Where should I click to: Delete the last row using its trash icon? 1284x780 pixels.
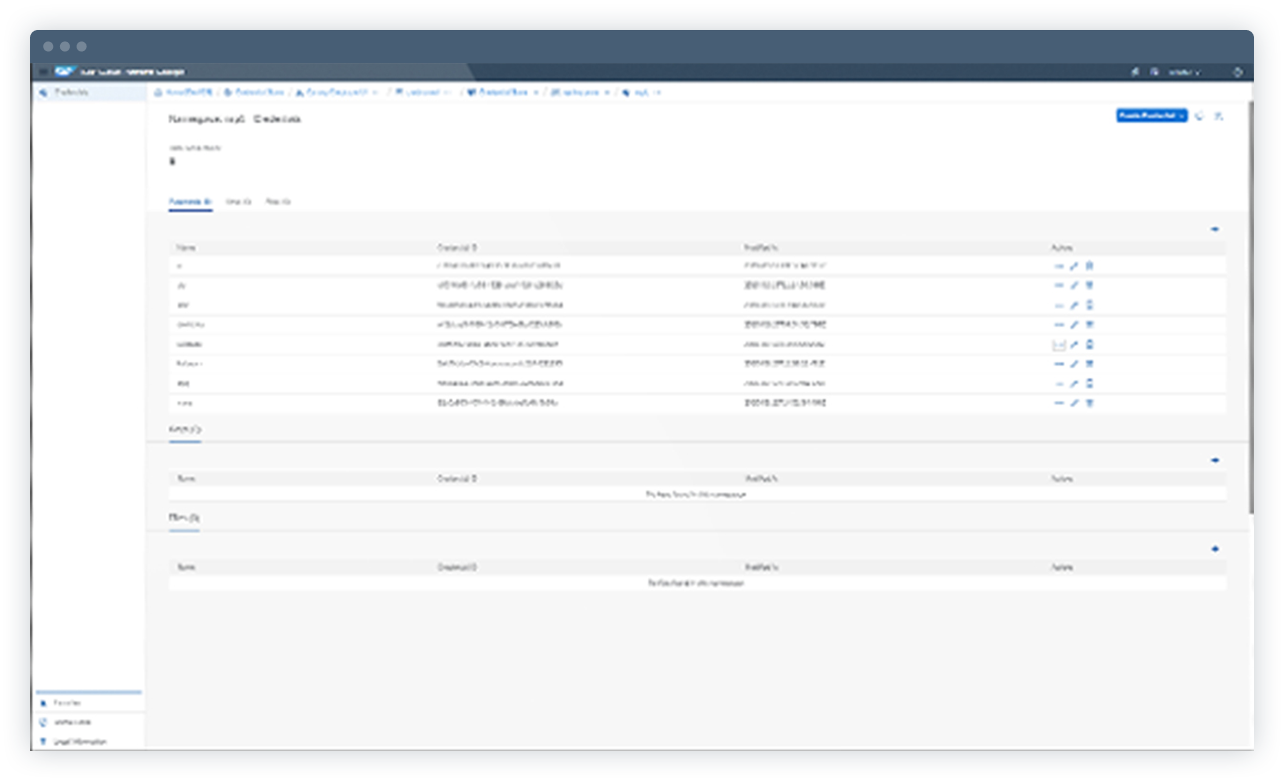(x=1090, y=404)
